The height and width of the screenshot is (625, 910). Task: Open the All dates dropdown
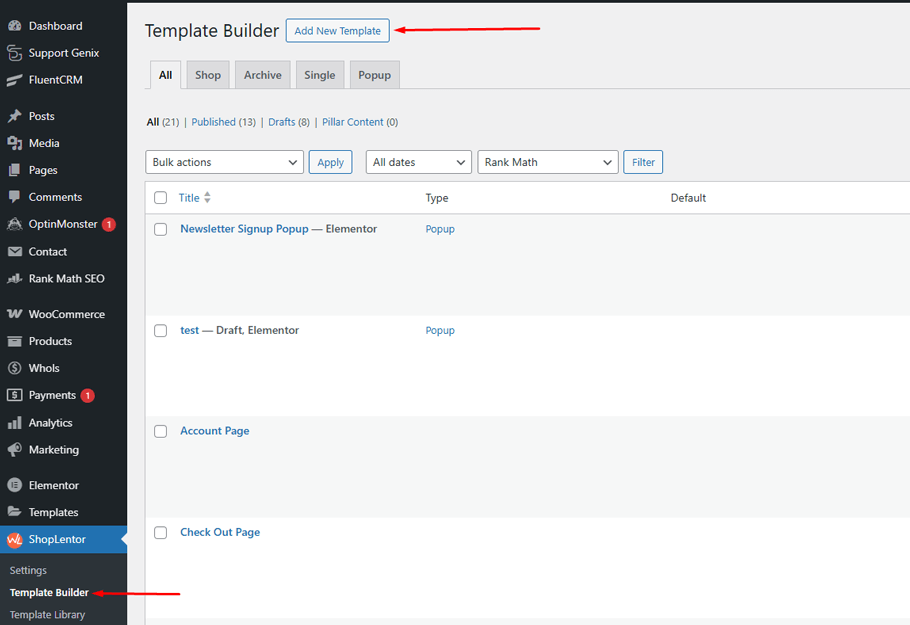tap(418, 162)
